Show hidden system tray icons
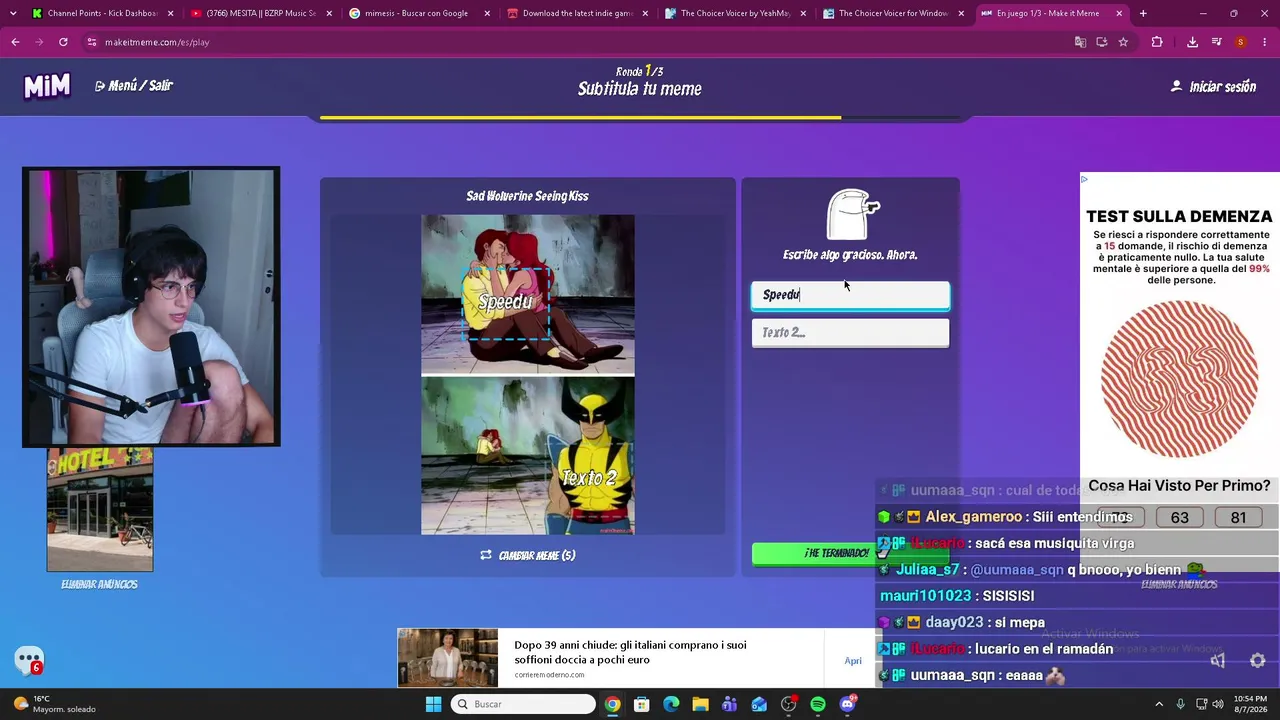The image size is (1280, 720). click(x=1159, y=704)
